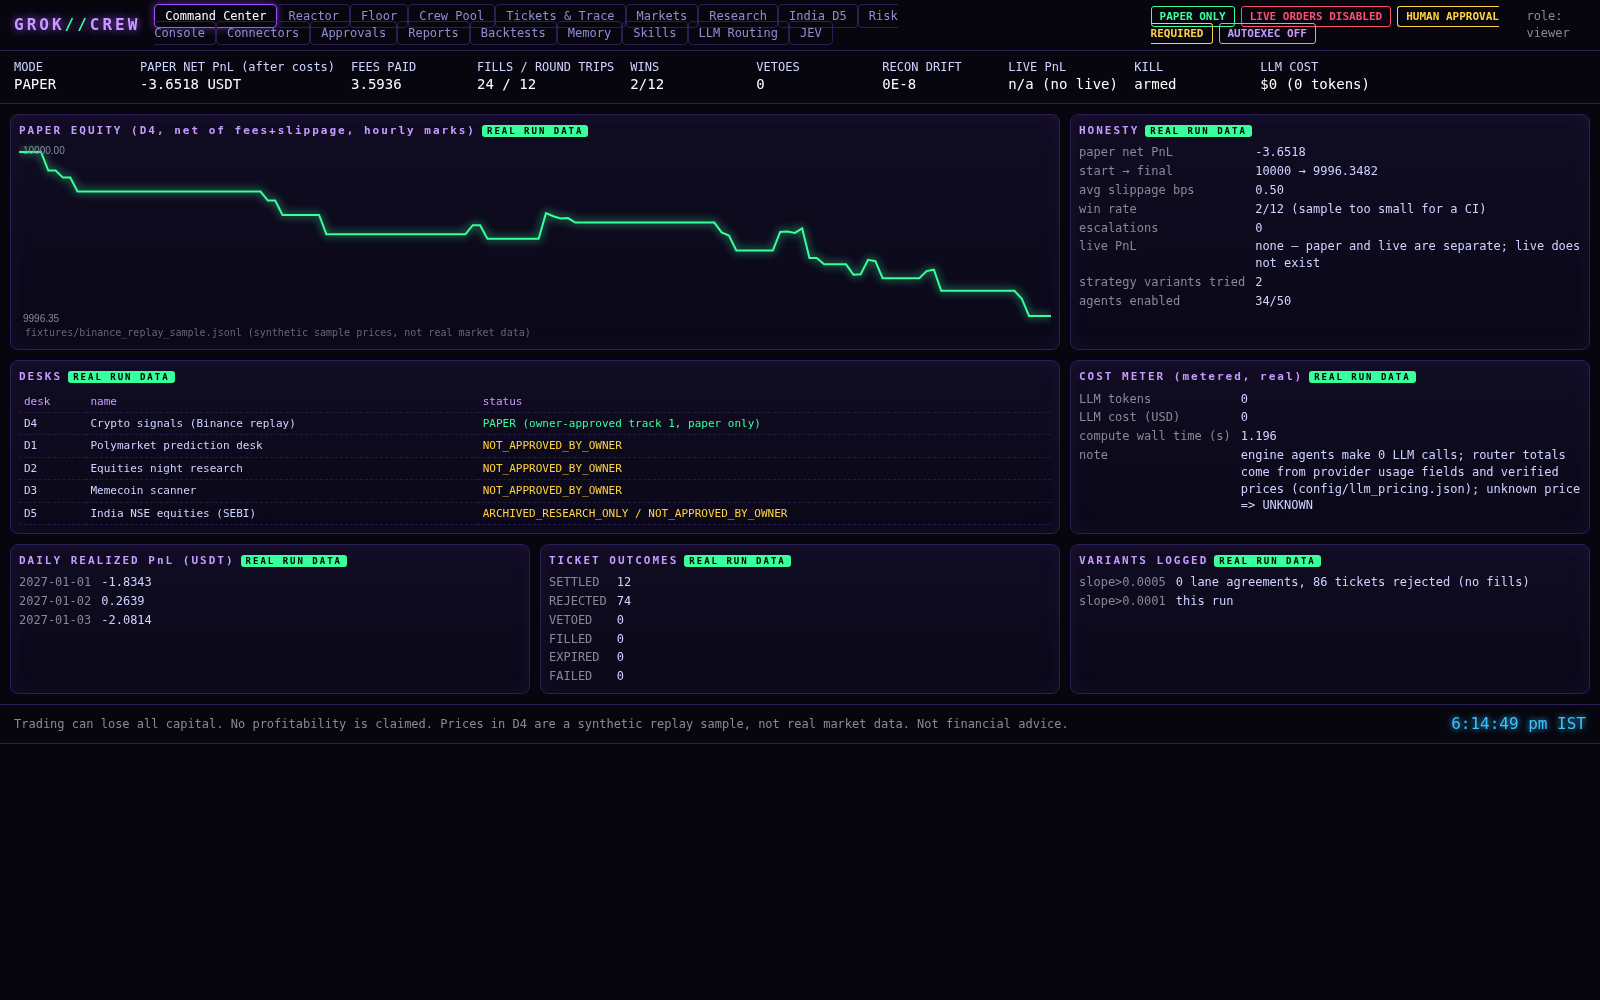1600x1000 pixels.
Task: Click the KILL armed status
Action: pos(1155,76)
